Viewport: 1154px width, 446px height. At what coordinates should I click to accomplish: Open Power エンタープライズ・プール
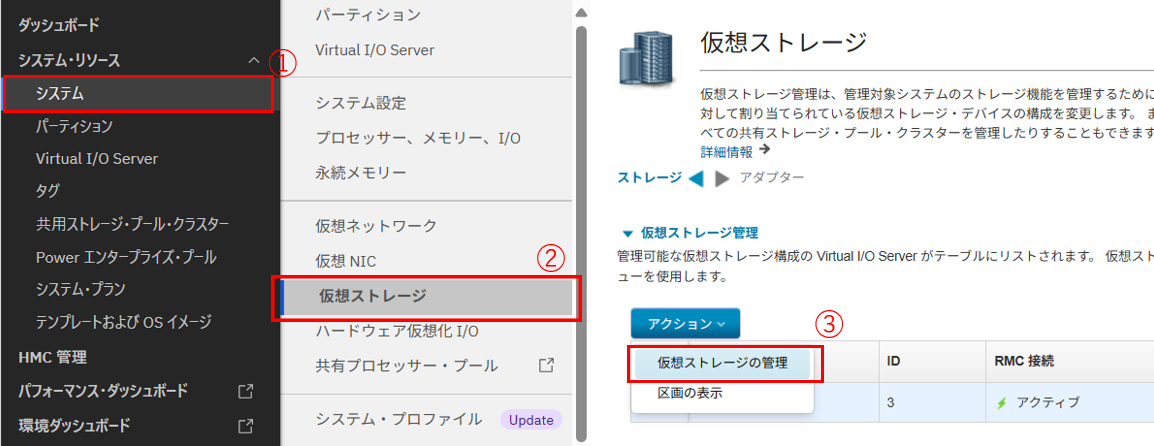tap(126, 257)
